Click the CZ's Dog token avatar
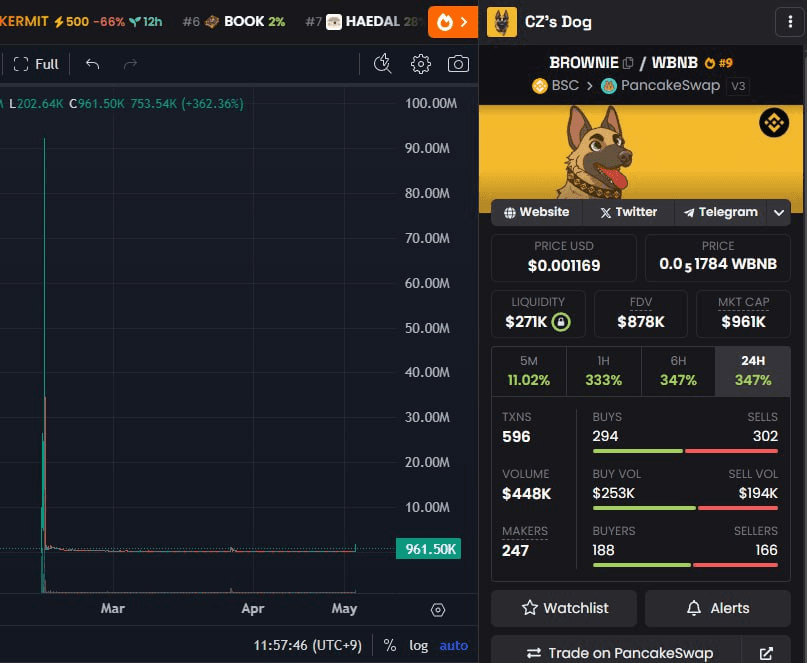807x663 pixels. [502, 22]
